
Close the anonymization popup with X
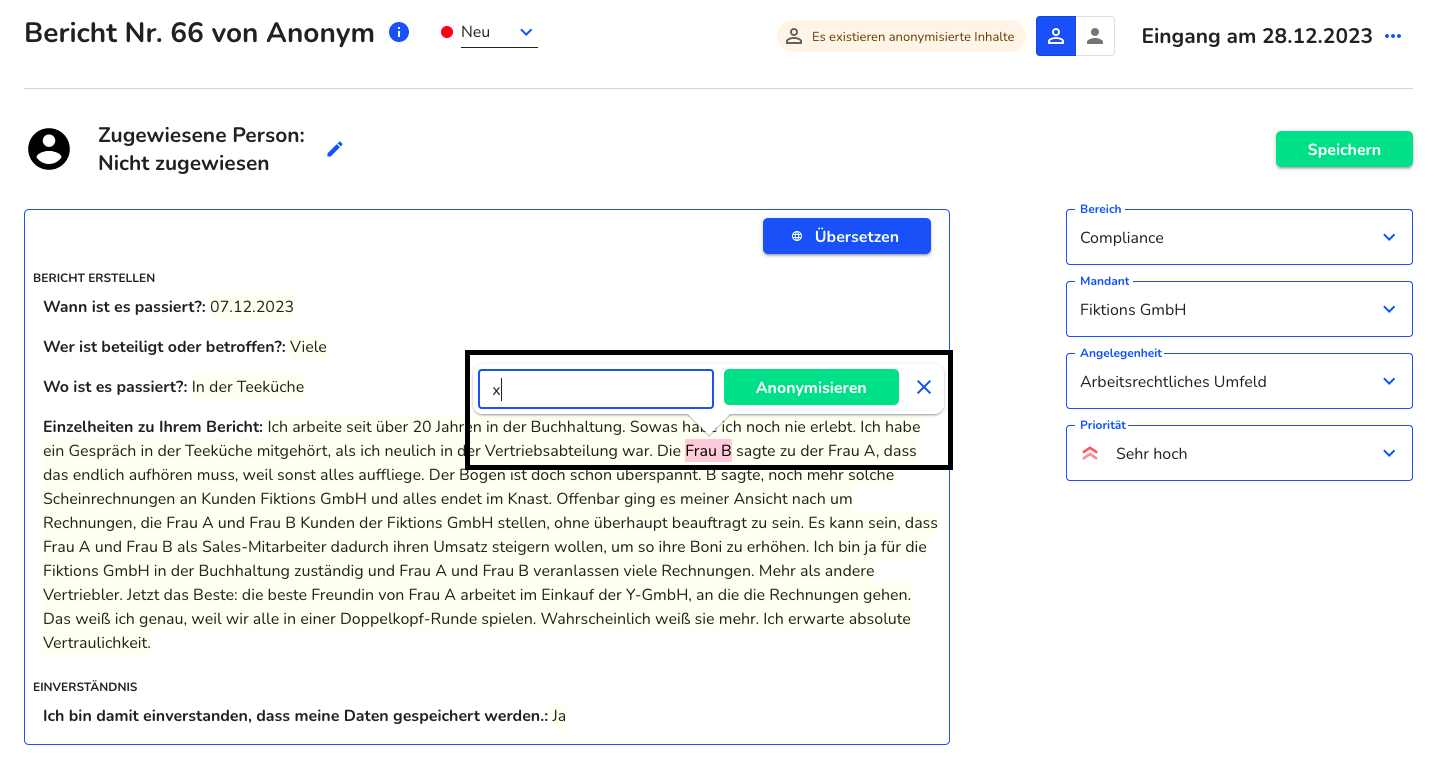click(924, 387)
